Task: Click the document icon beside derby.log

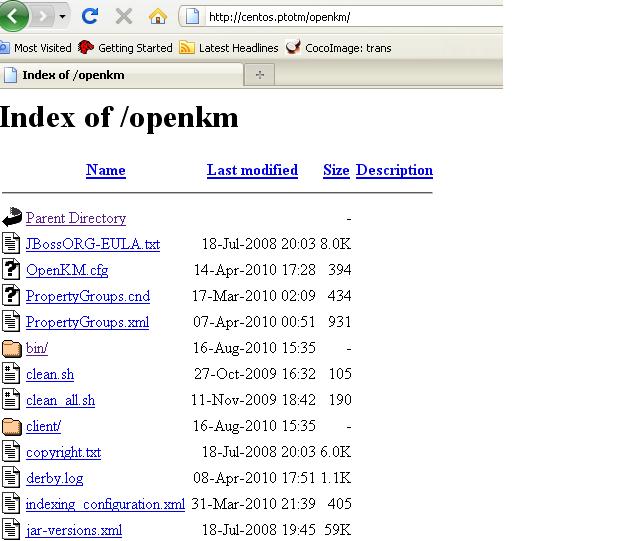Action: click(x=11, y=477)
